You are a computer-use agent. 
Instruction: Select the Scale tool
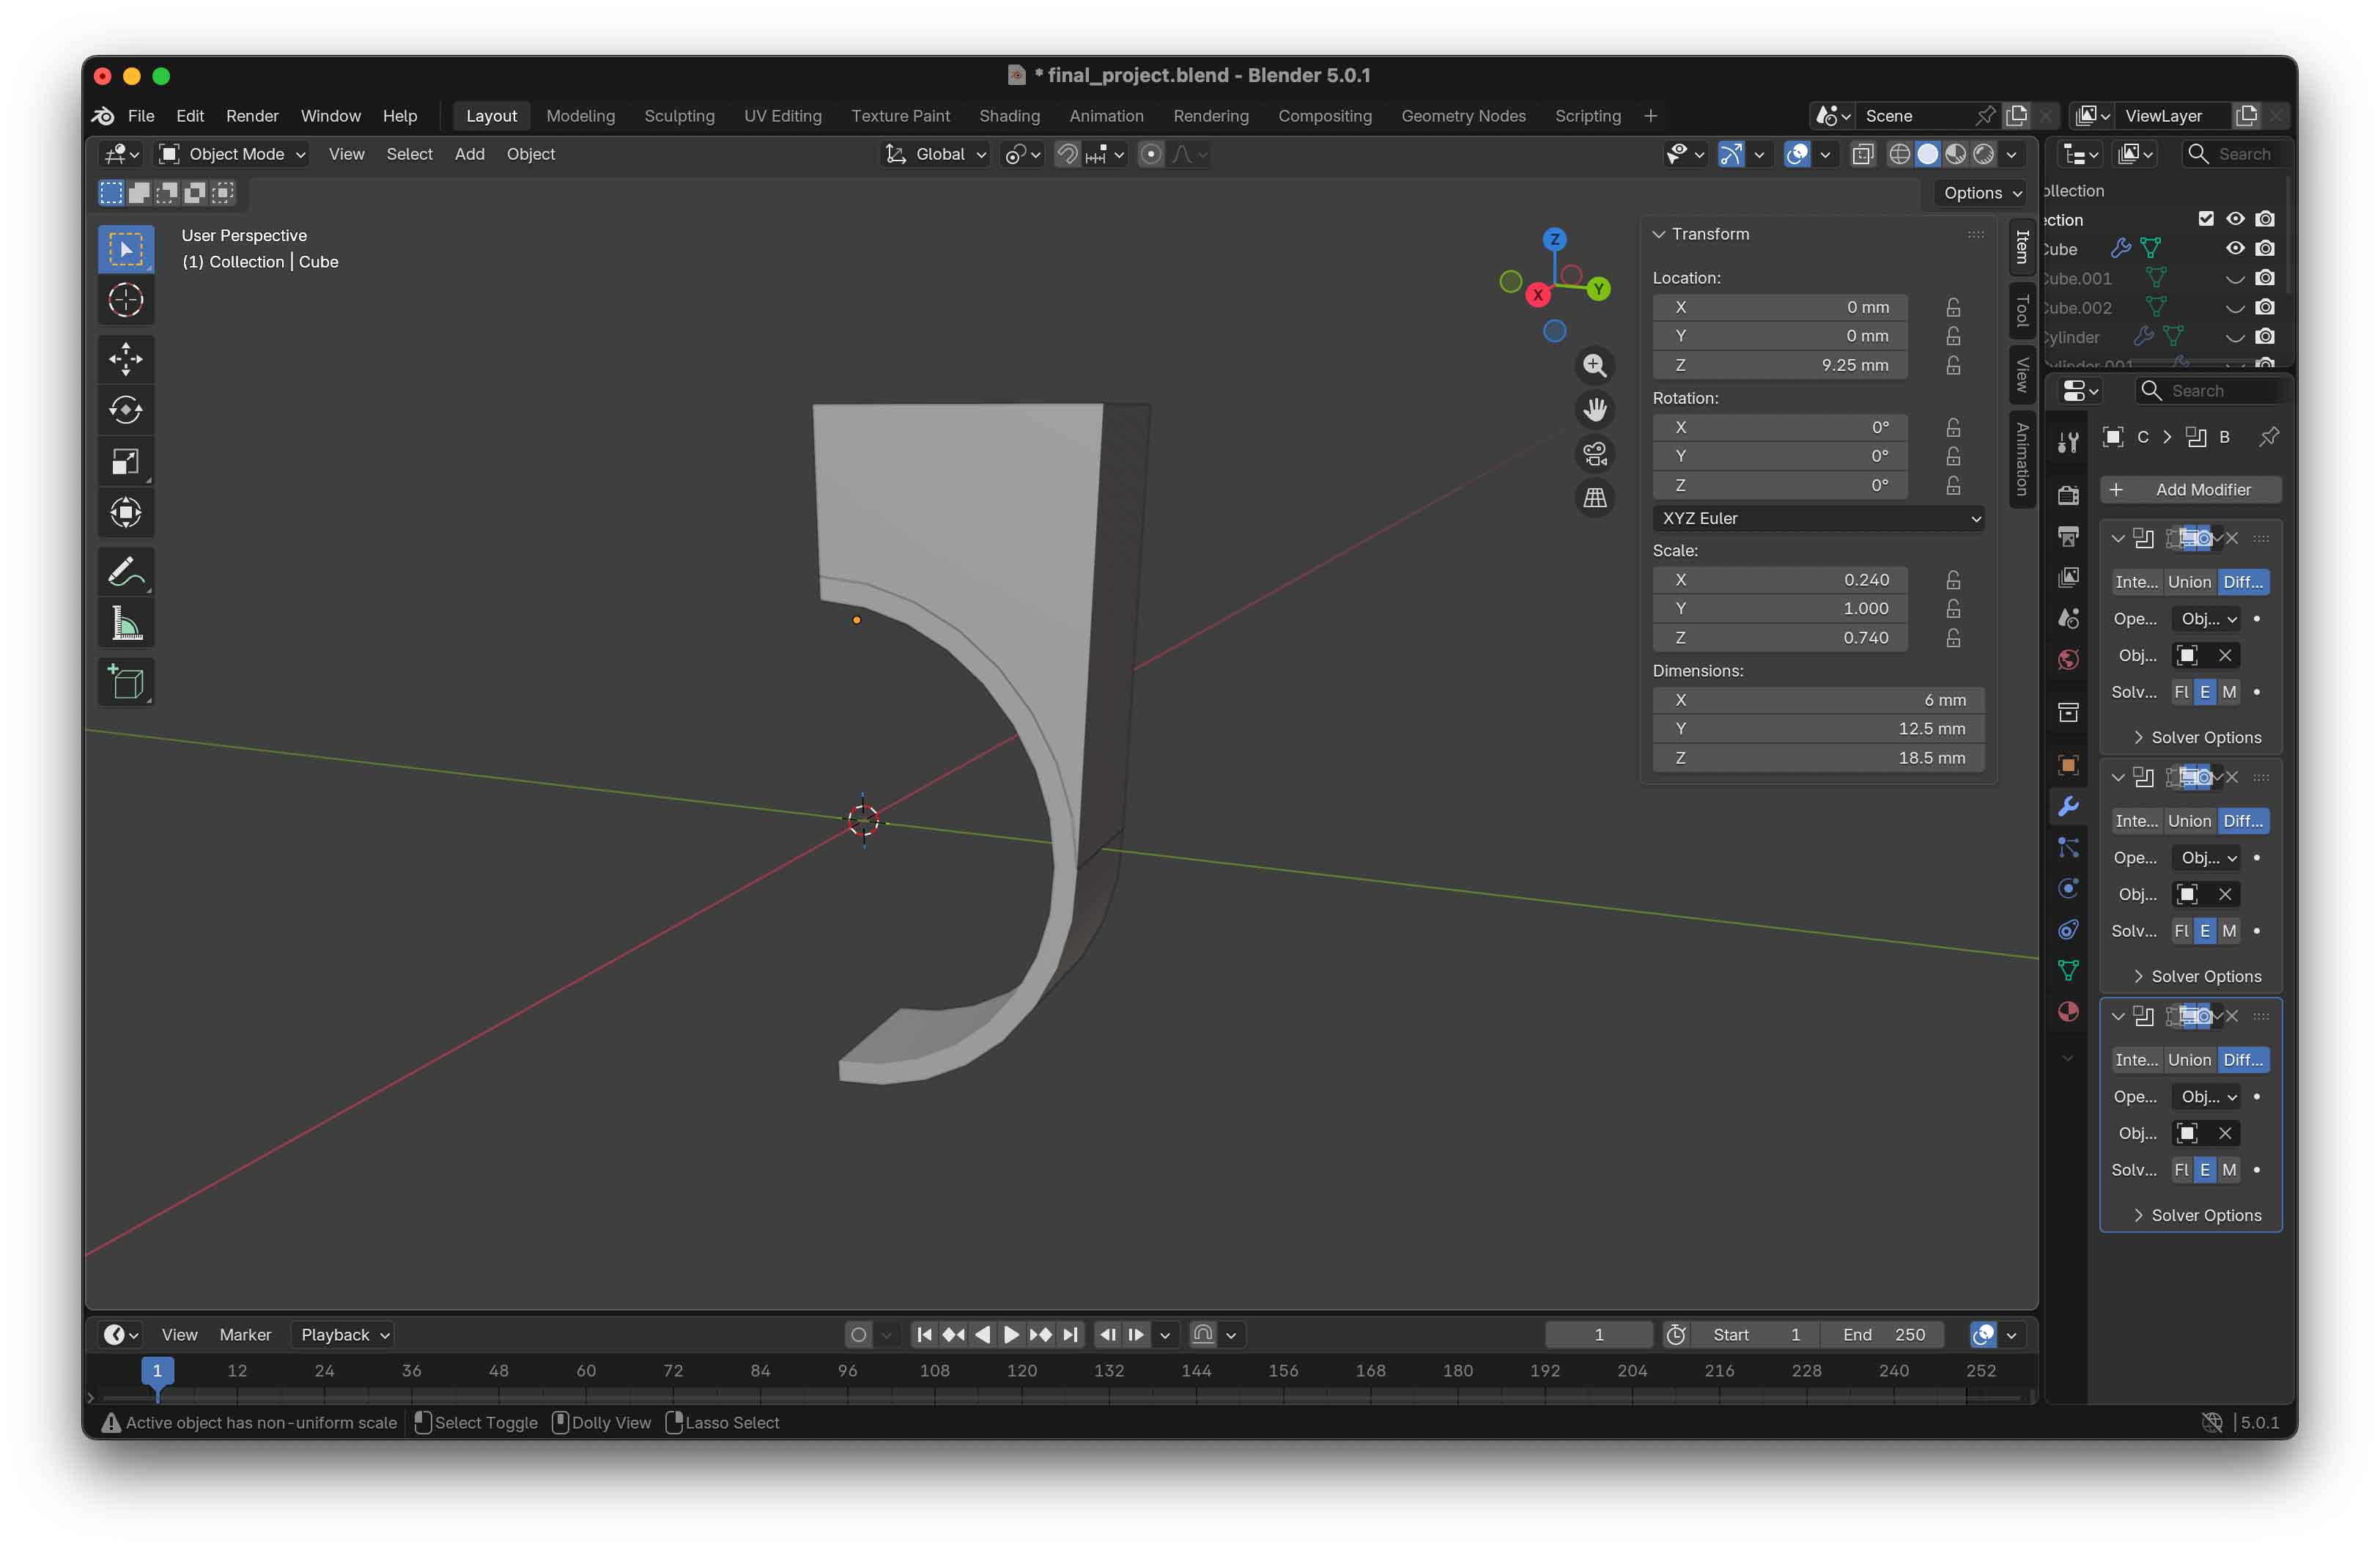coord(126,462)
